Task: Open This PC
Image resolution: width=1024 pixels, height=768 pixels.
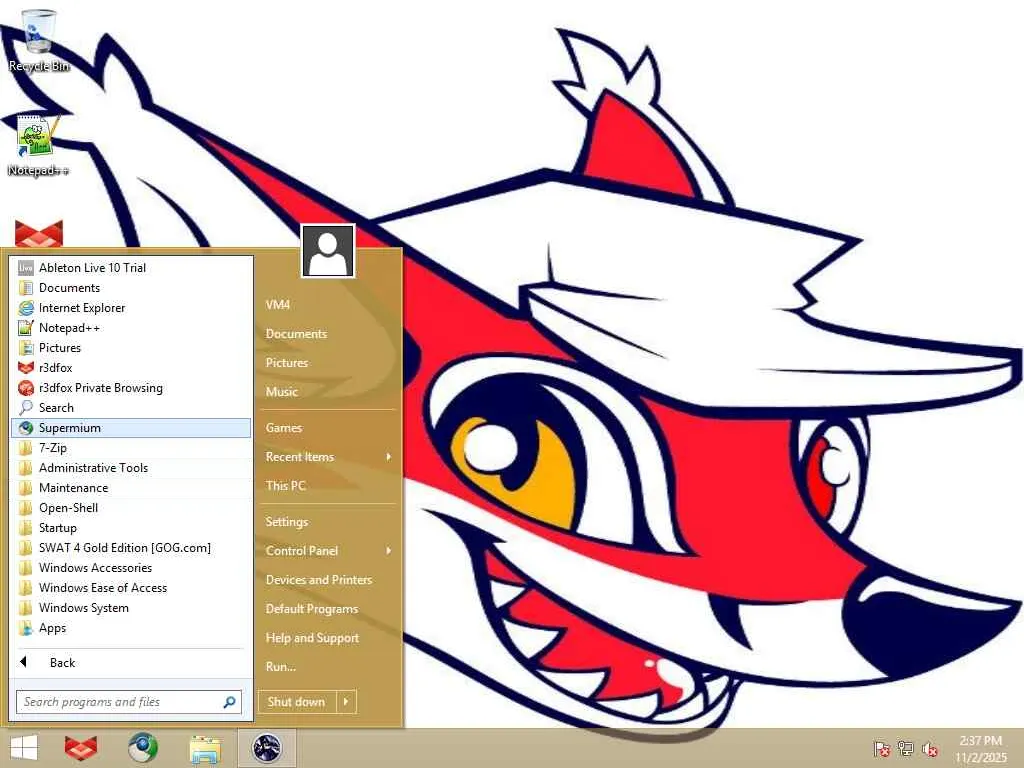Action: tap(328, 486)
